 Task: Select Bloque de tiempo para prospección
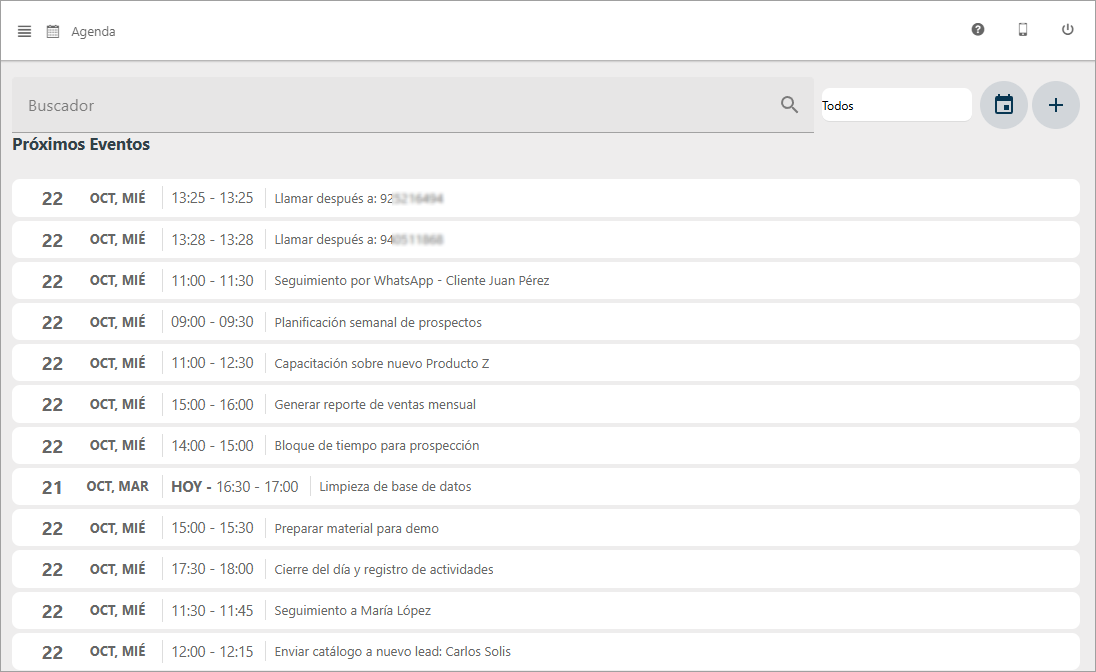[377, 446]
